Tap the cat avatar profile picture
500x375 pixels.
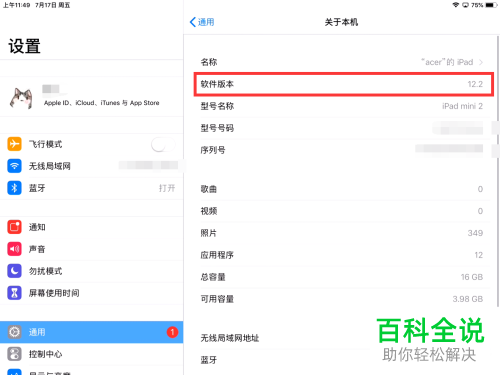pyautogui.click(x=21, y=97)
